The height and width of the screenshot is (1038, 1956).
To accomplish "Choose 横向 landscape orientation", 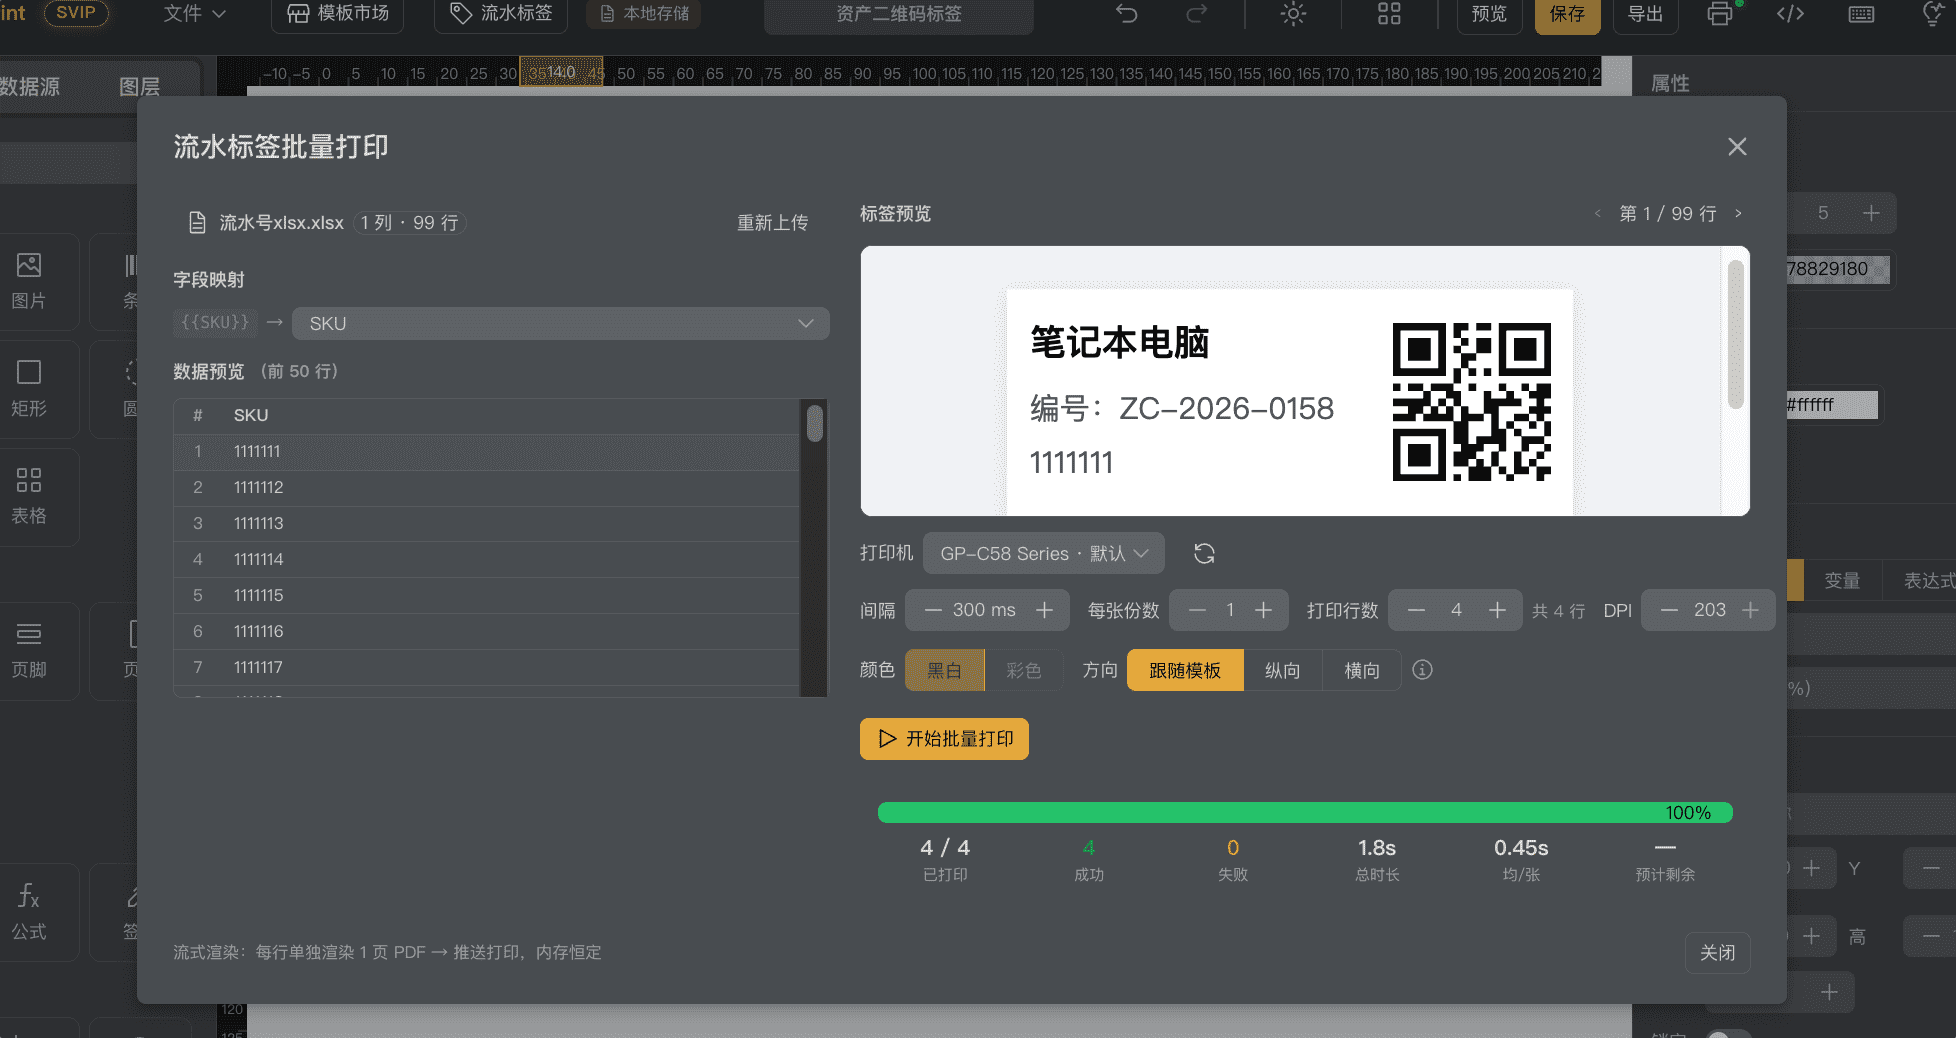I will 1362,670.
